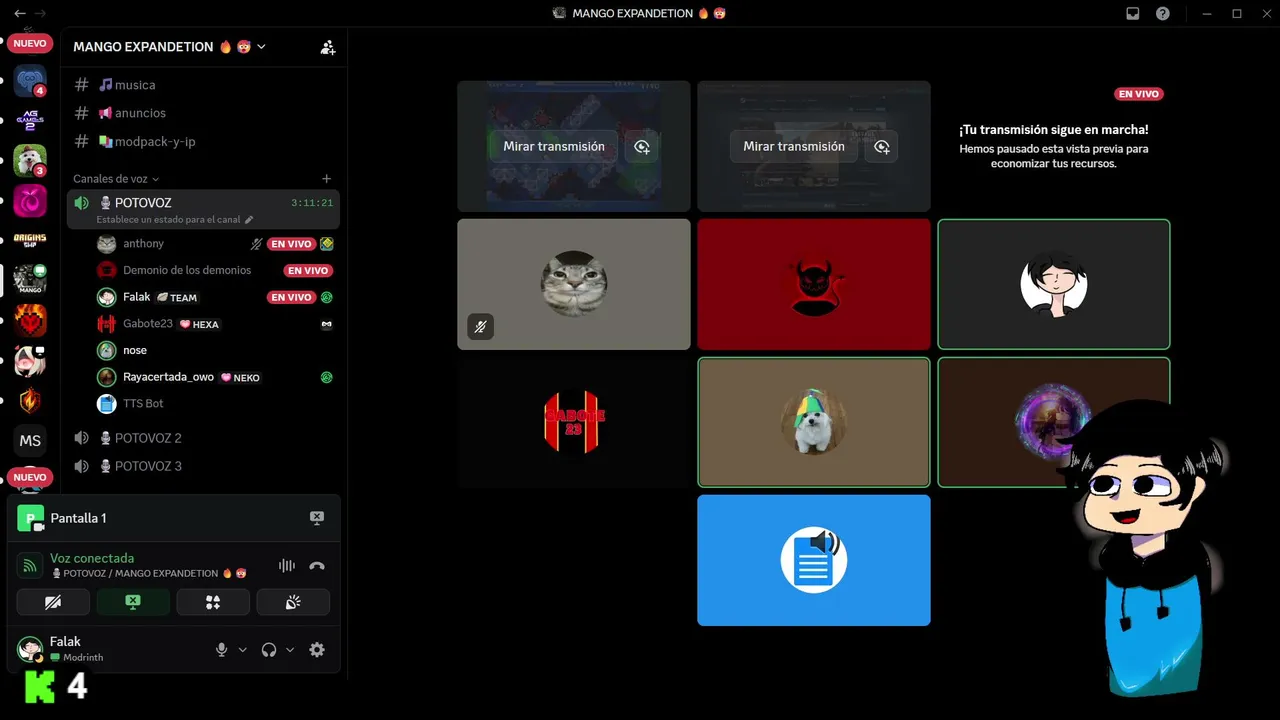Pop out the first stream preview

pyautogui.click(x=642, y=146)
